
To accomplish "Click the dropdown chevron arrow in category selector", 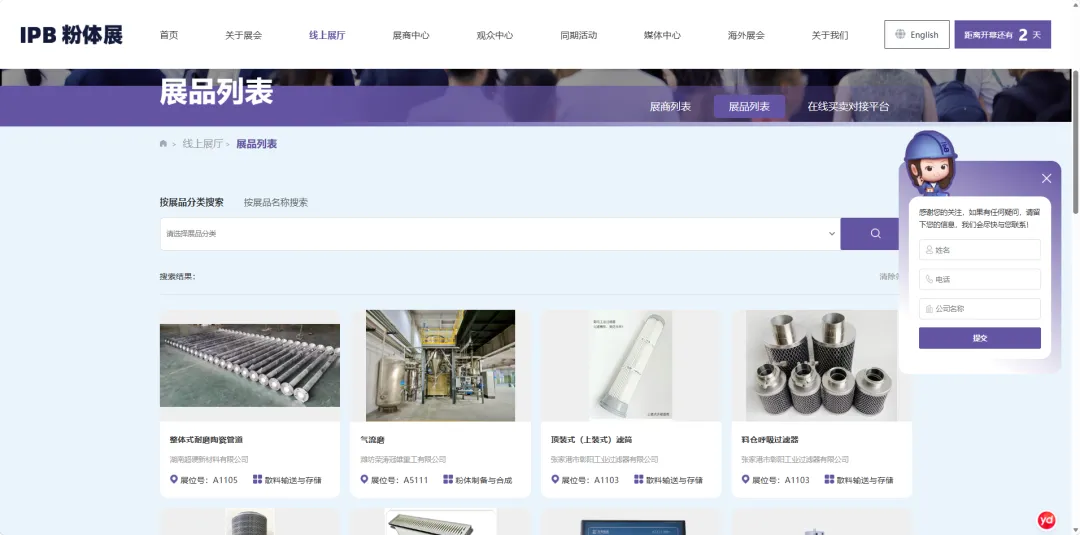I will (831, 233).
